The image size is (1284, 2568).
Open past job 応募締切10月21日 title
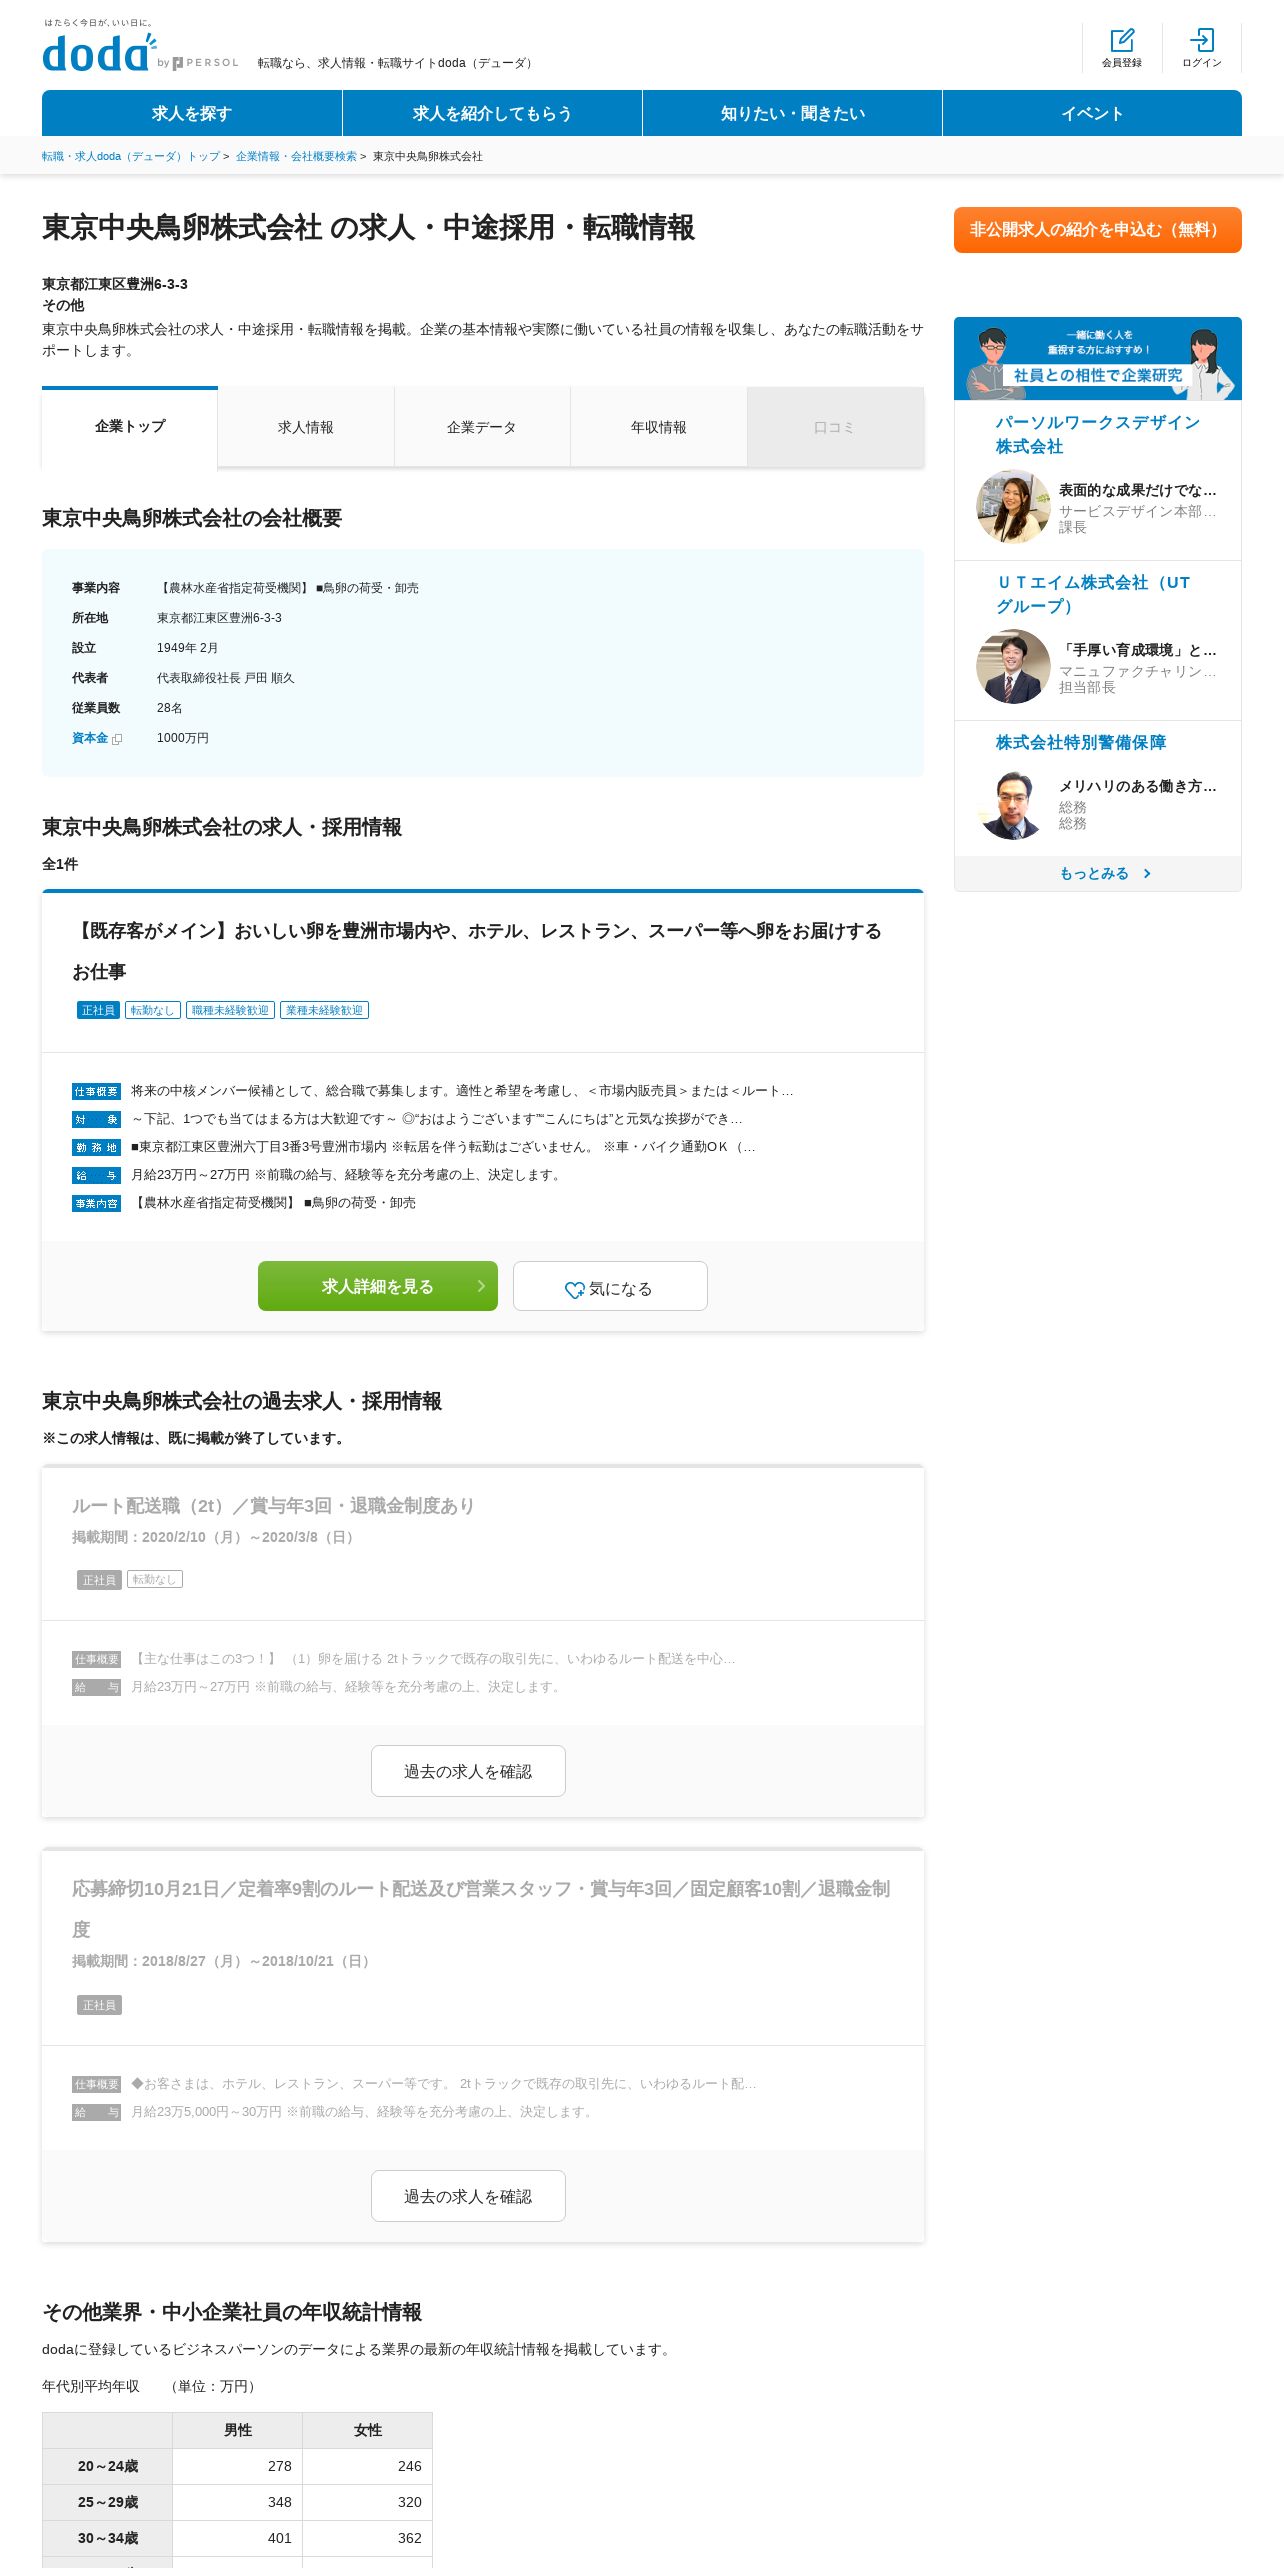481,1909
